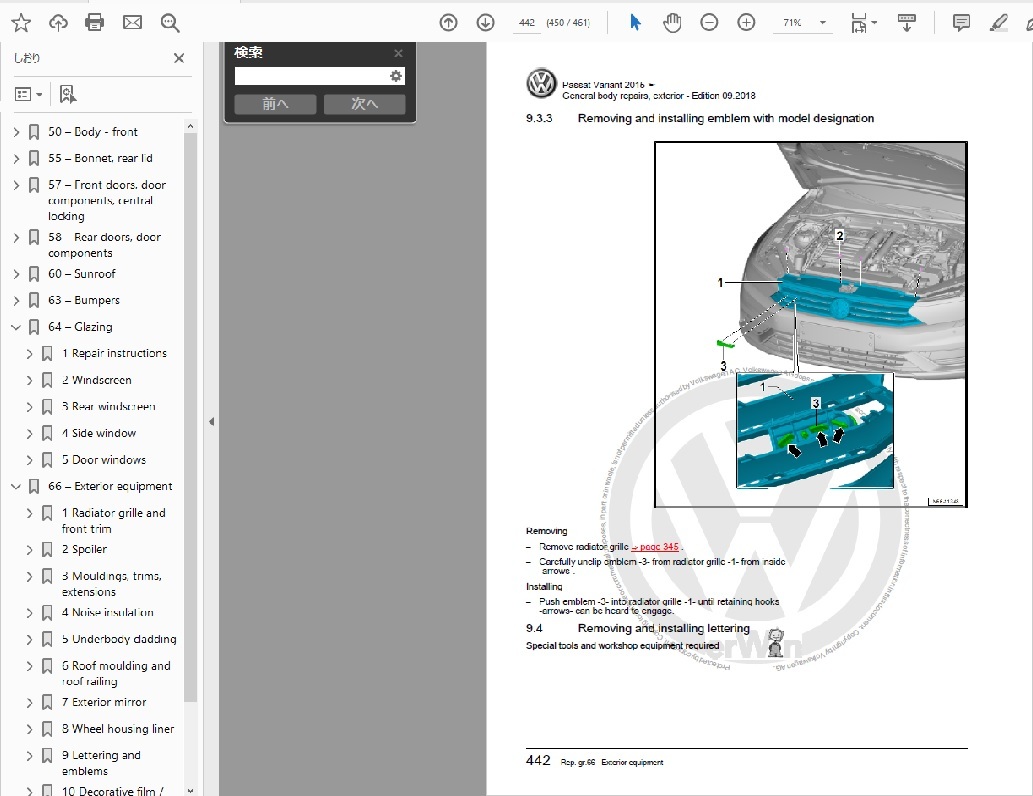
Task: Click the upload to cloud icon
Action: pos(58,22)
